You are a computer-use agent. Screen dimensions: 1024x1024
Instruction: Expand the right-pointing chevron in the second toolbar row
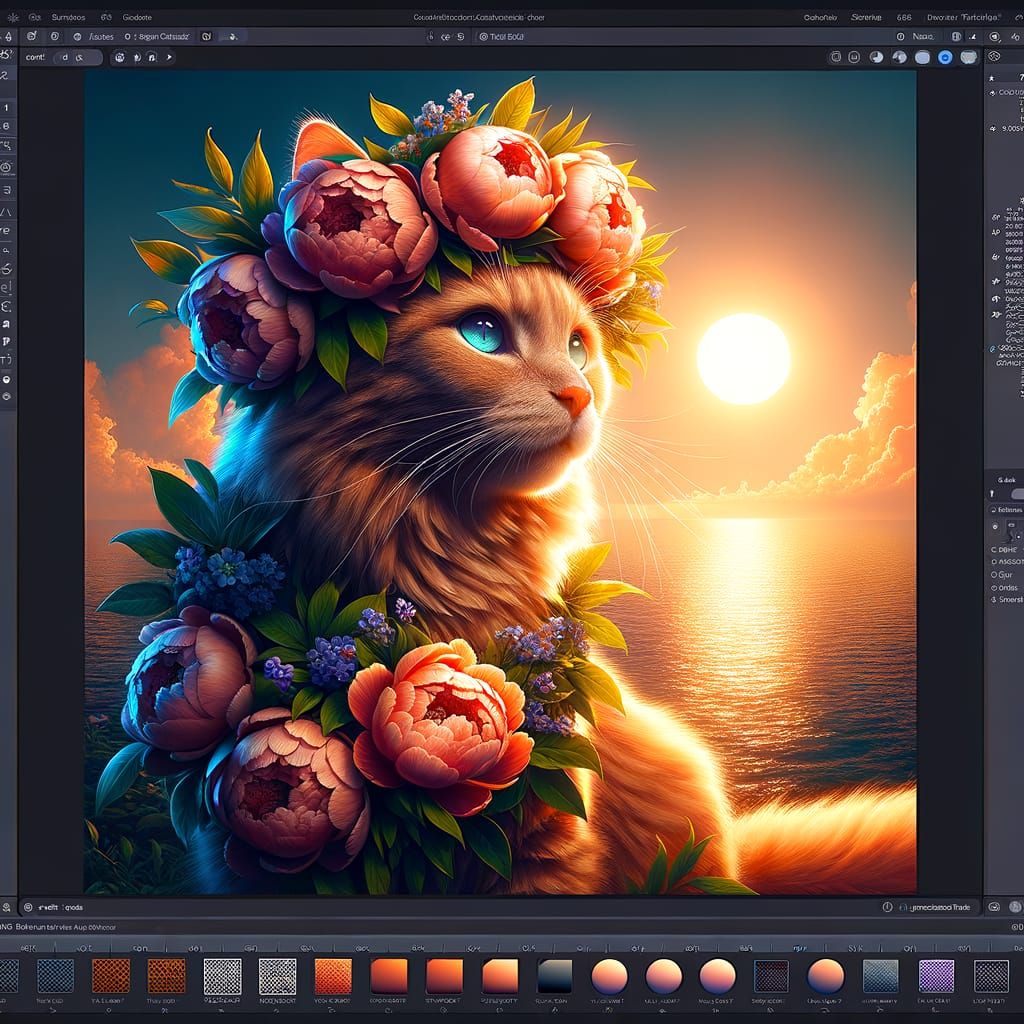click(x=169, y=57)
